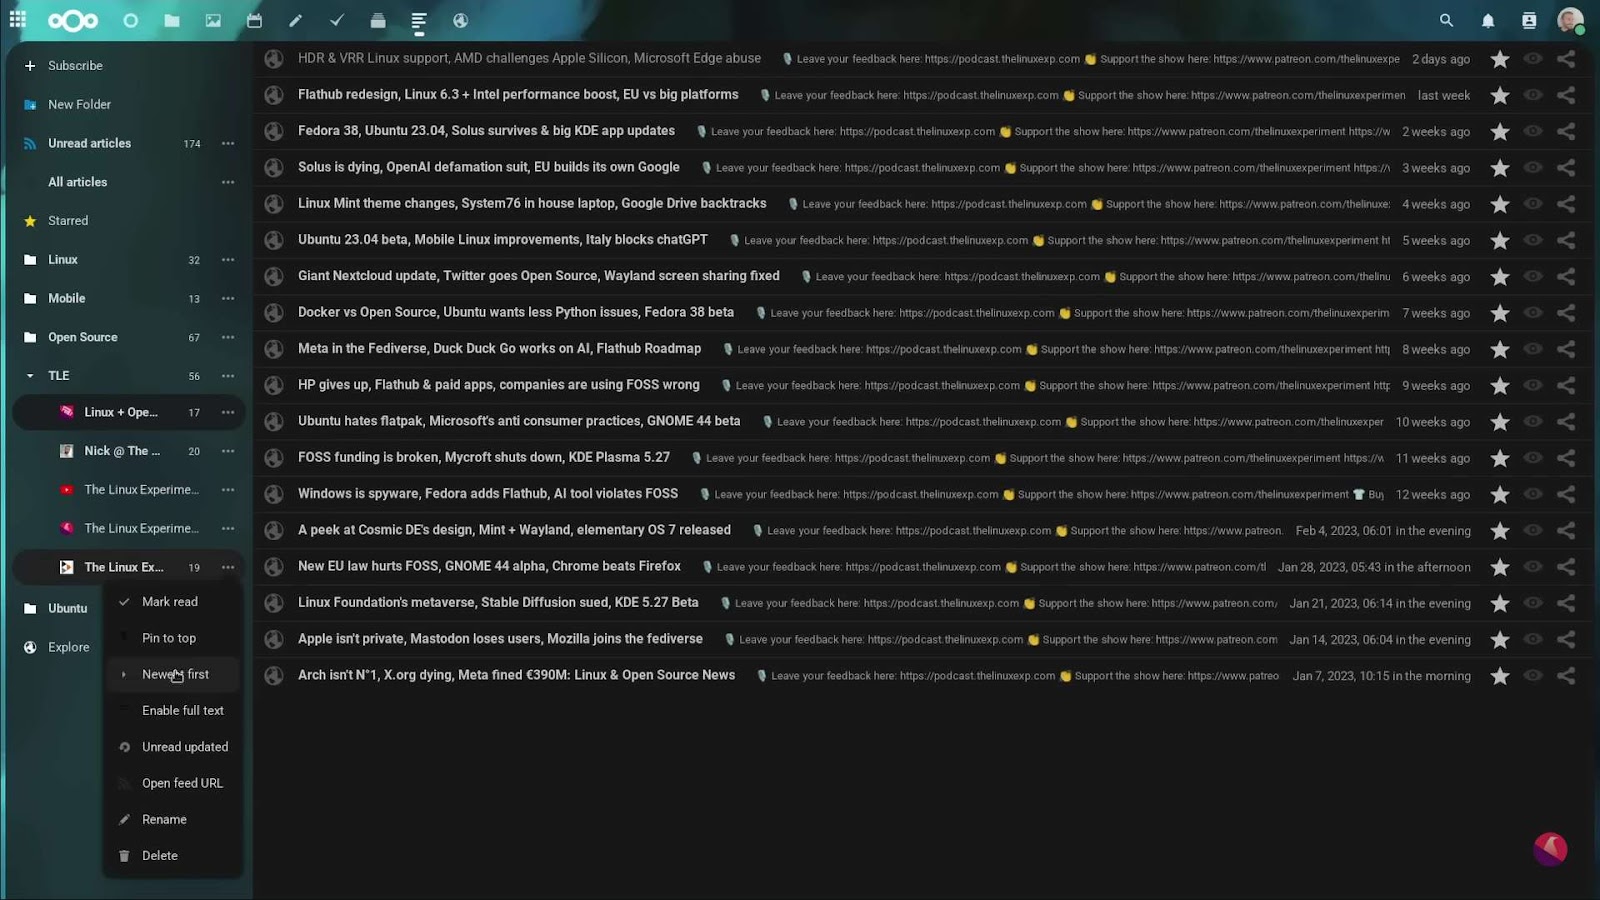The image size is (1600, 900).
Task: Open article Giant Nextcloud update, Twitter goes Open Source
Action: (538, 276)
